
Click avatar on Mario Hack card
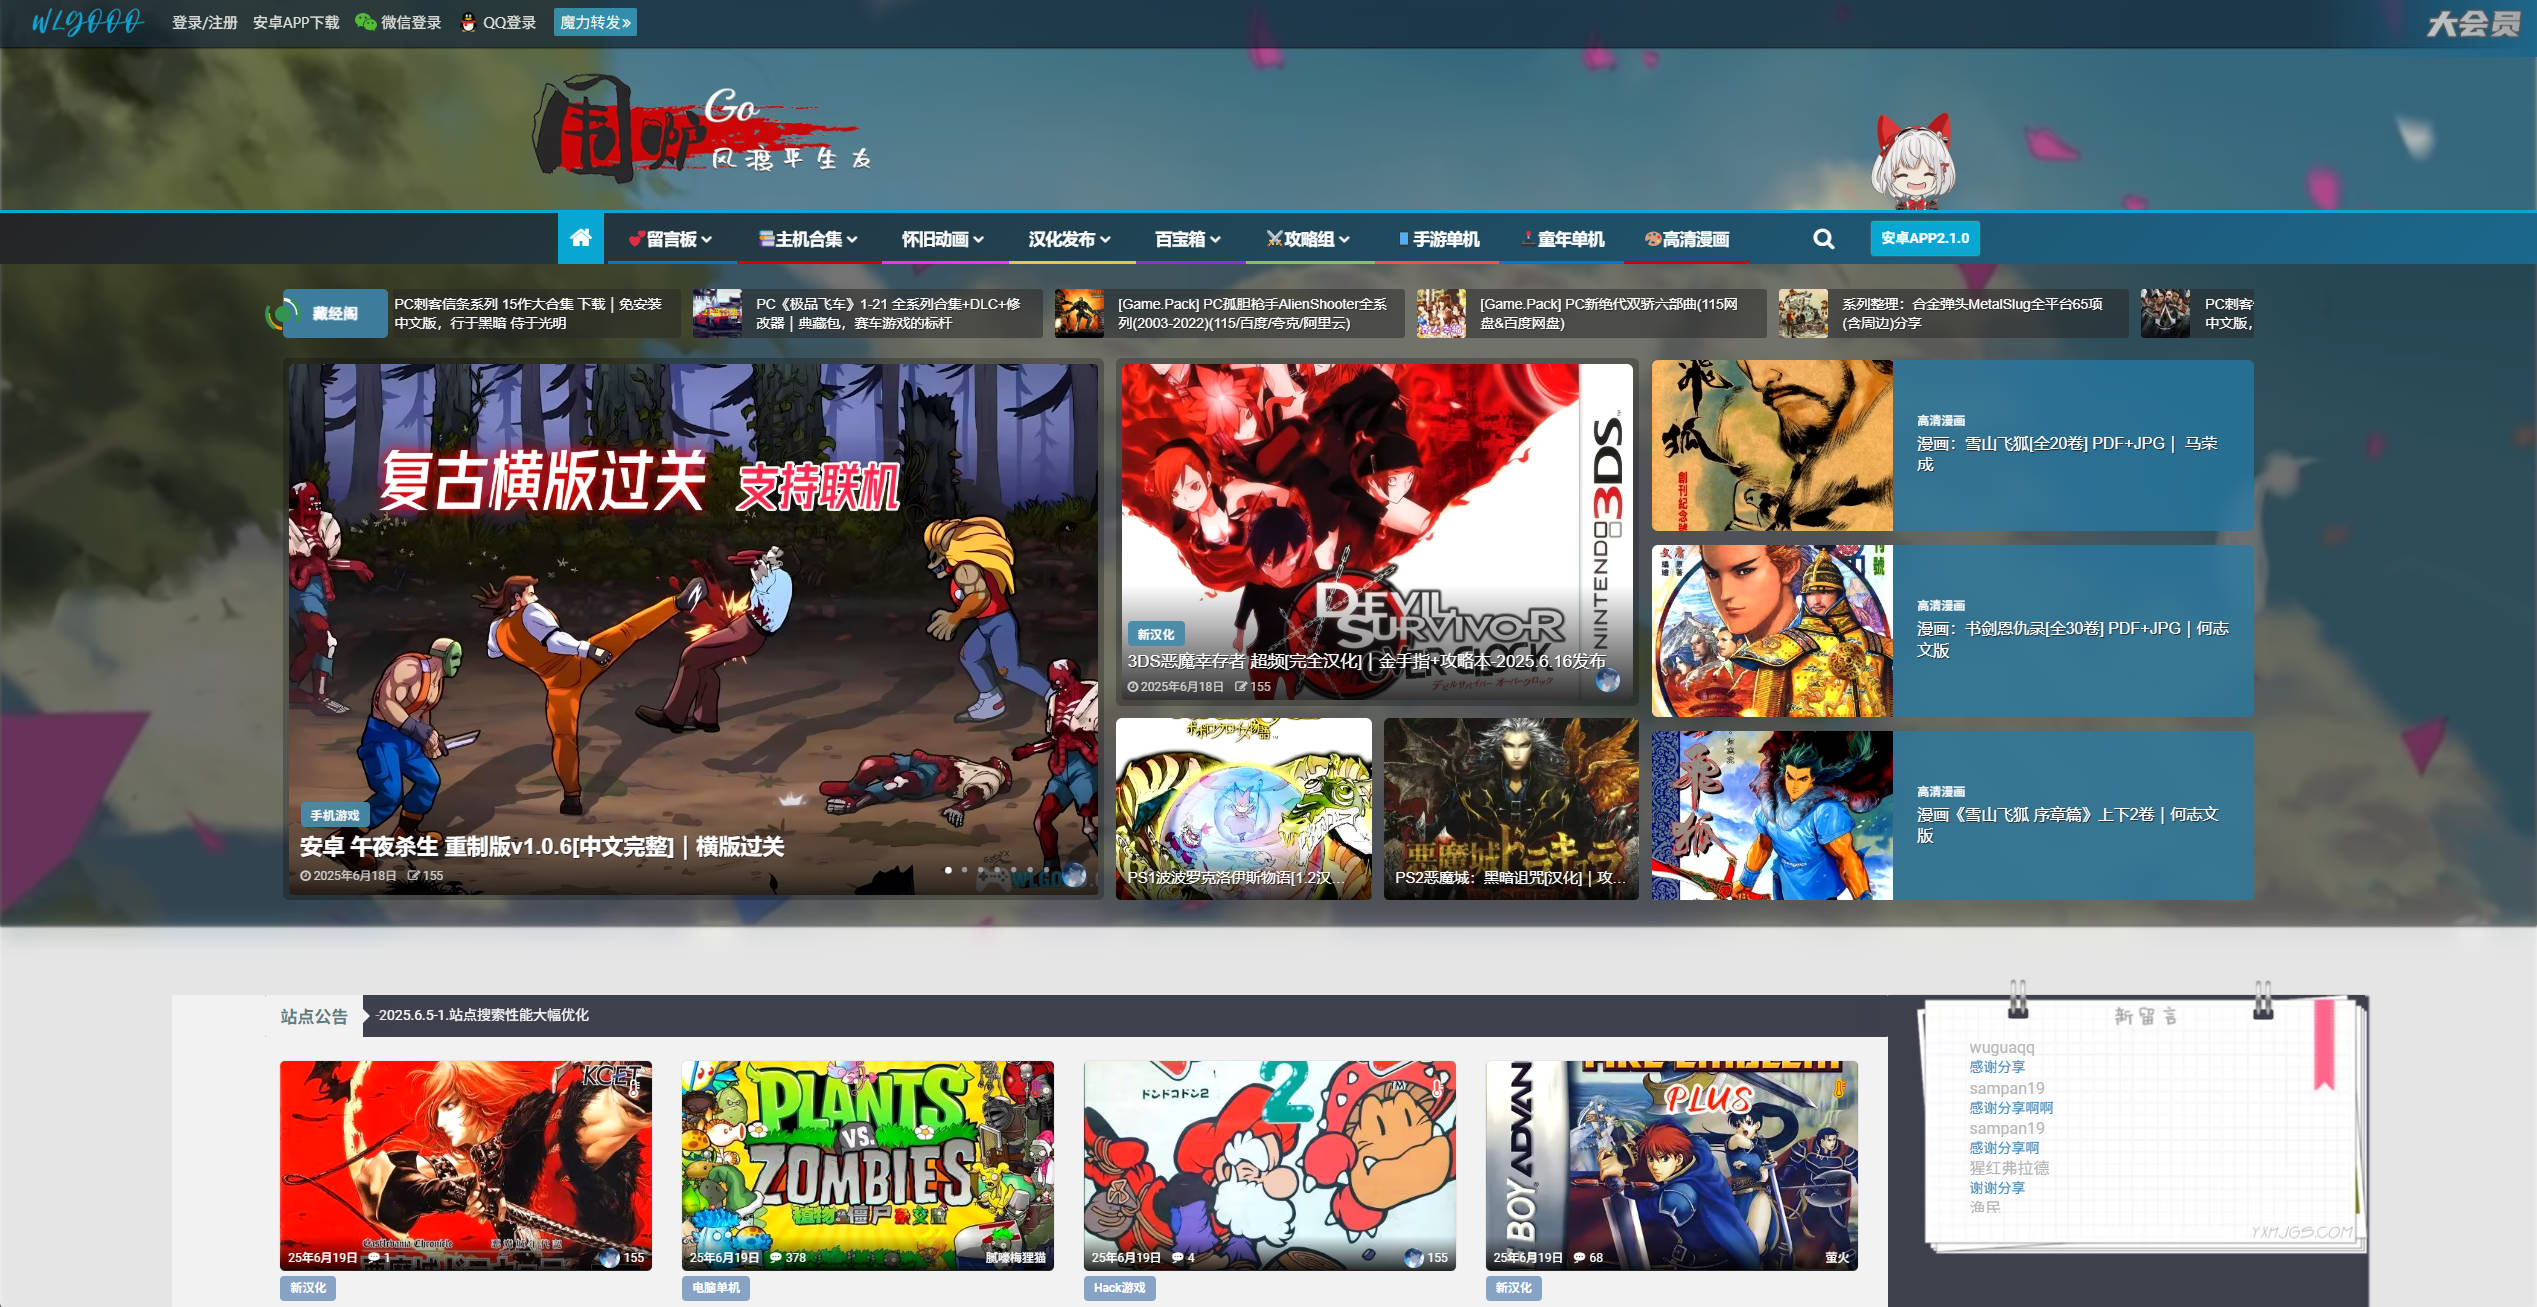tap(1414, 1258)
